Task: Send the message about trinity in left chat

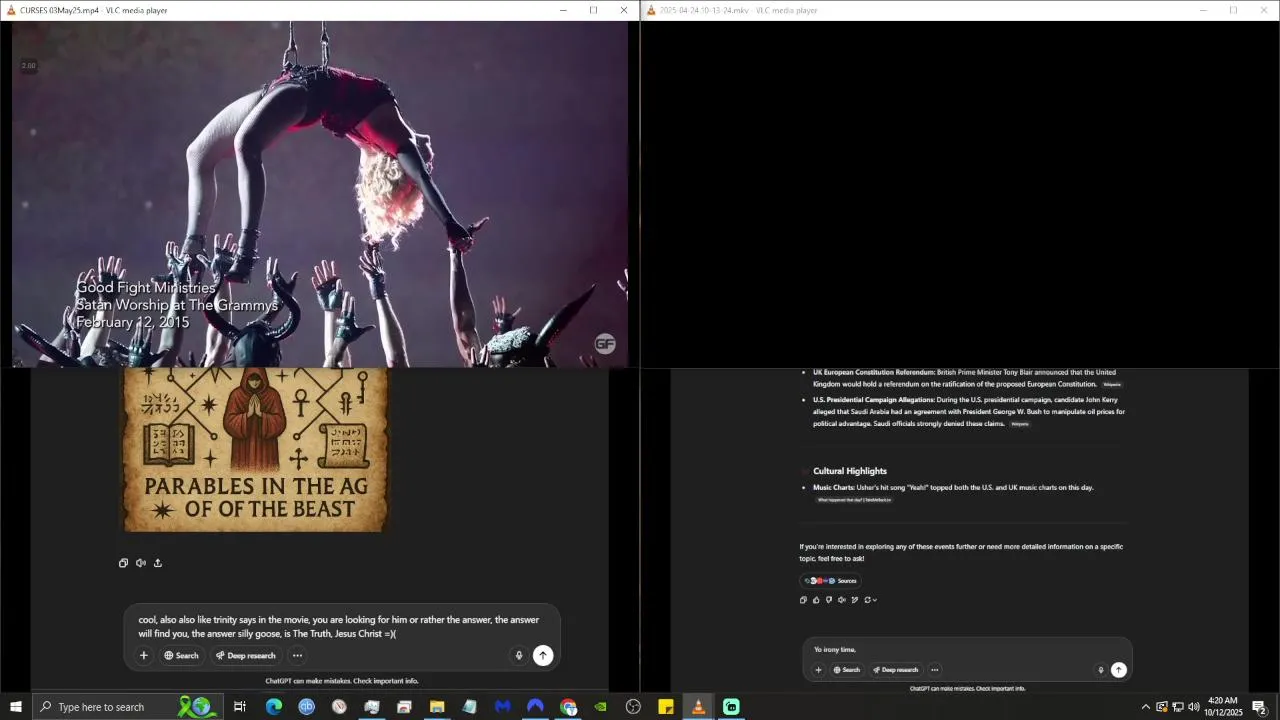Action: tap(543, 656)
